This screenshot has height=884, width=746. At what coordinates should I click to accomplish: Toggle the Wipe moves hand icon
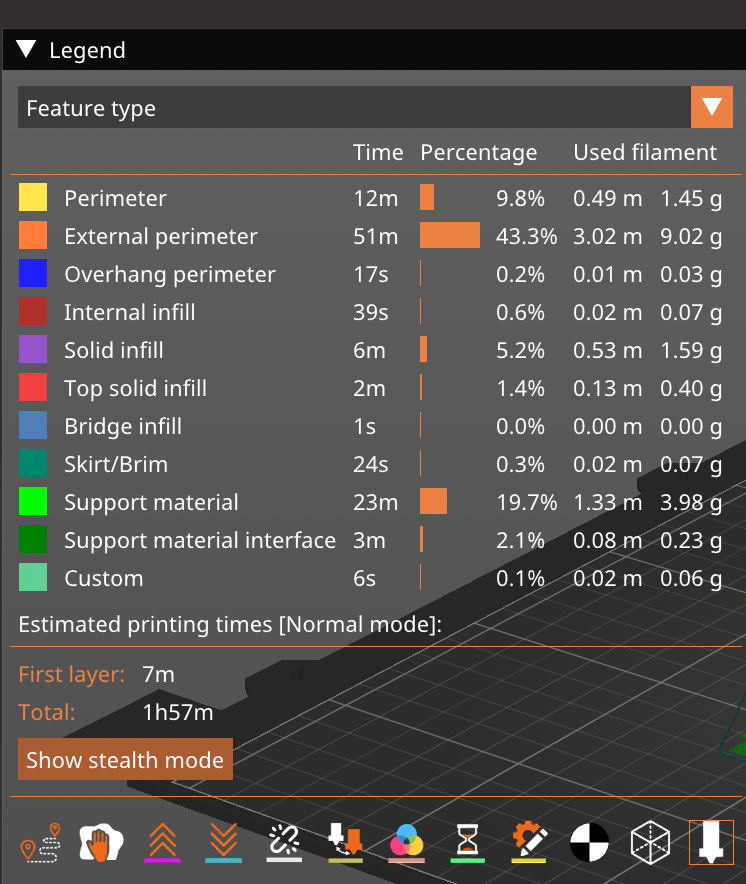(x=100, y=842)
